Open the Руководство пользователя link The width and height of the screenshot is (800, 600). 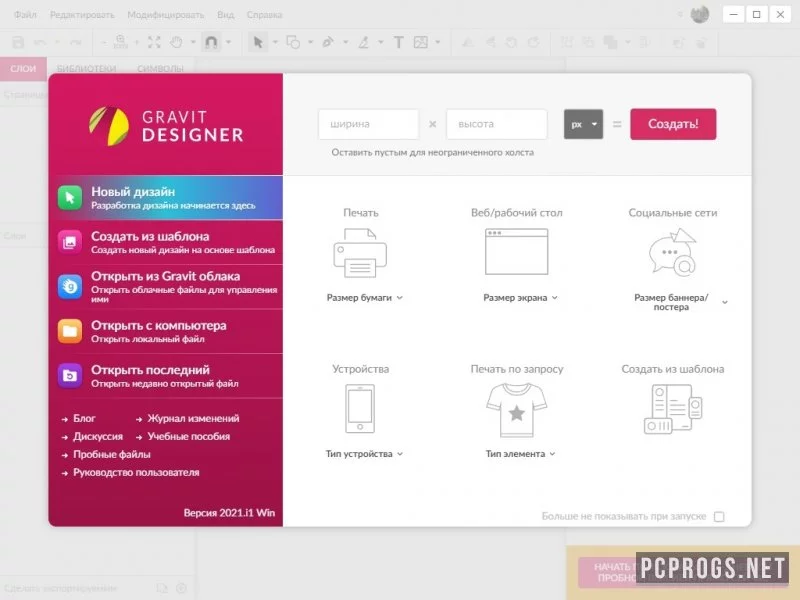click(x=136, y=472)
